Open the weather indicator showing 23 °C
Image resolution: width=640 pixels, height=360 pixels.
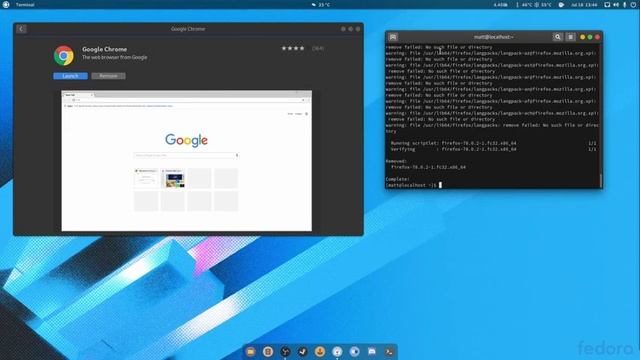coord(321,4)
